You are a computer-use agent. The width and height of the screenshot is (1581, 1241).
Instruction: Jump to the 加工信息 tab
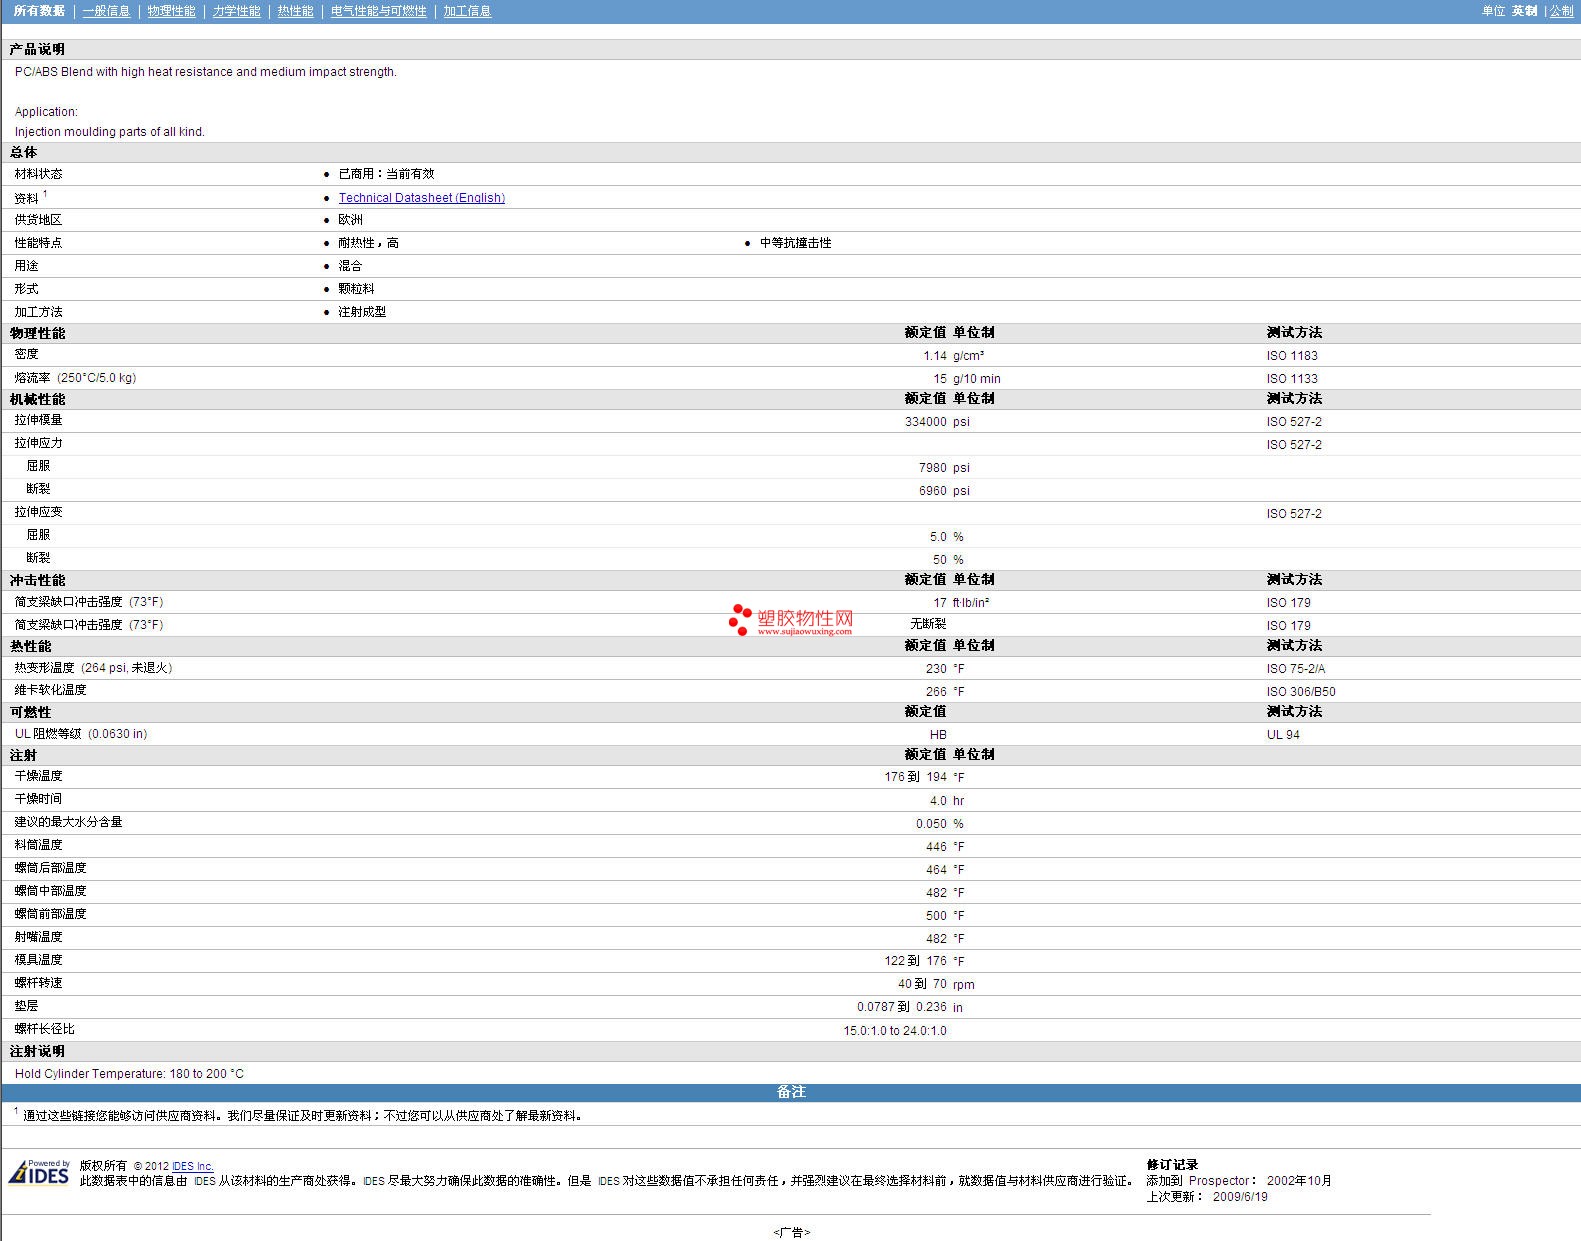(x=467, y=11)
